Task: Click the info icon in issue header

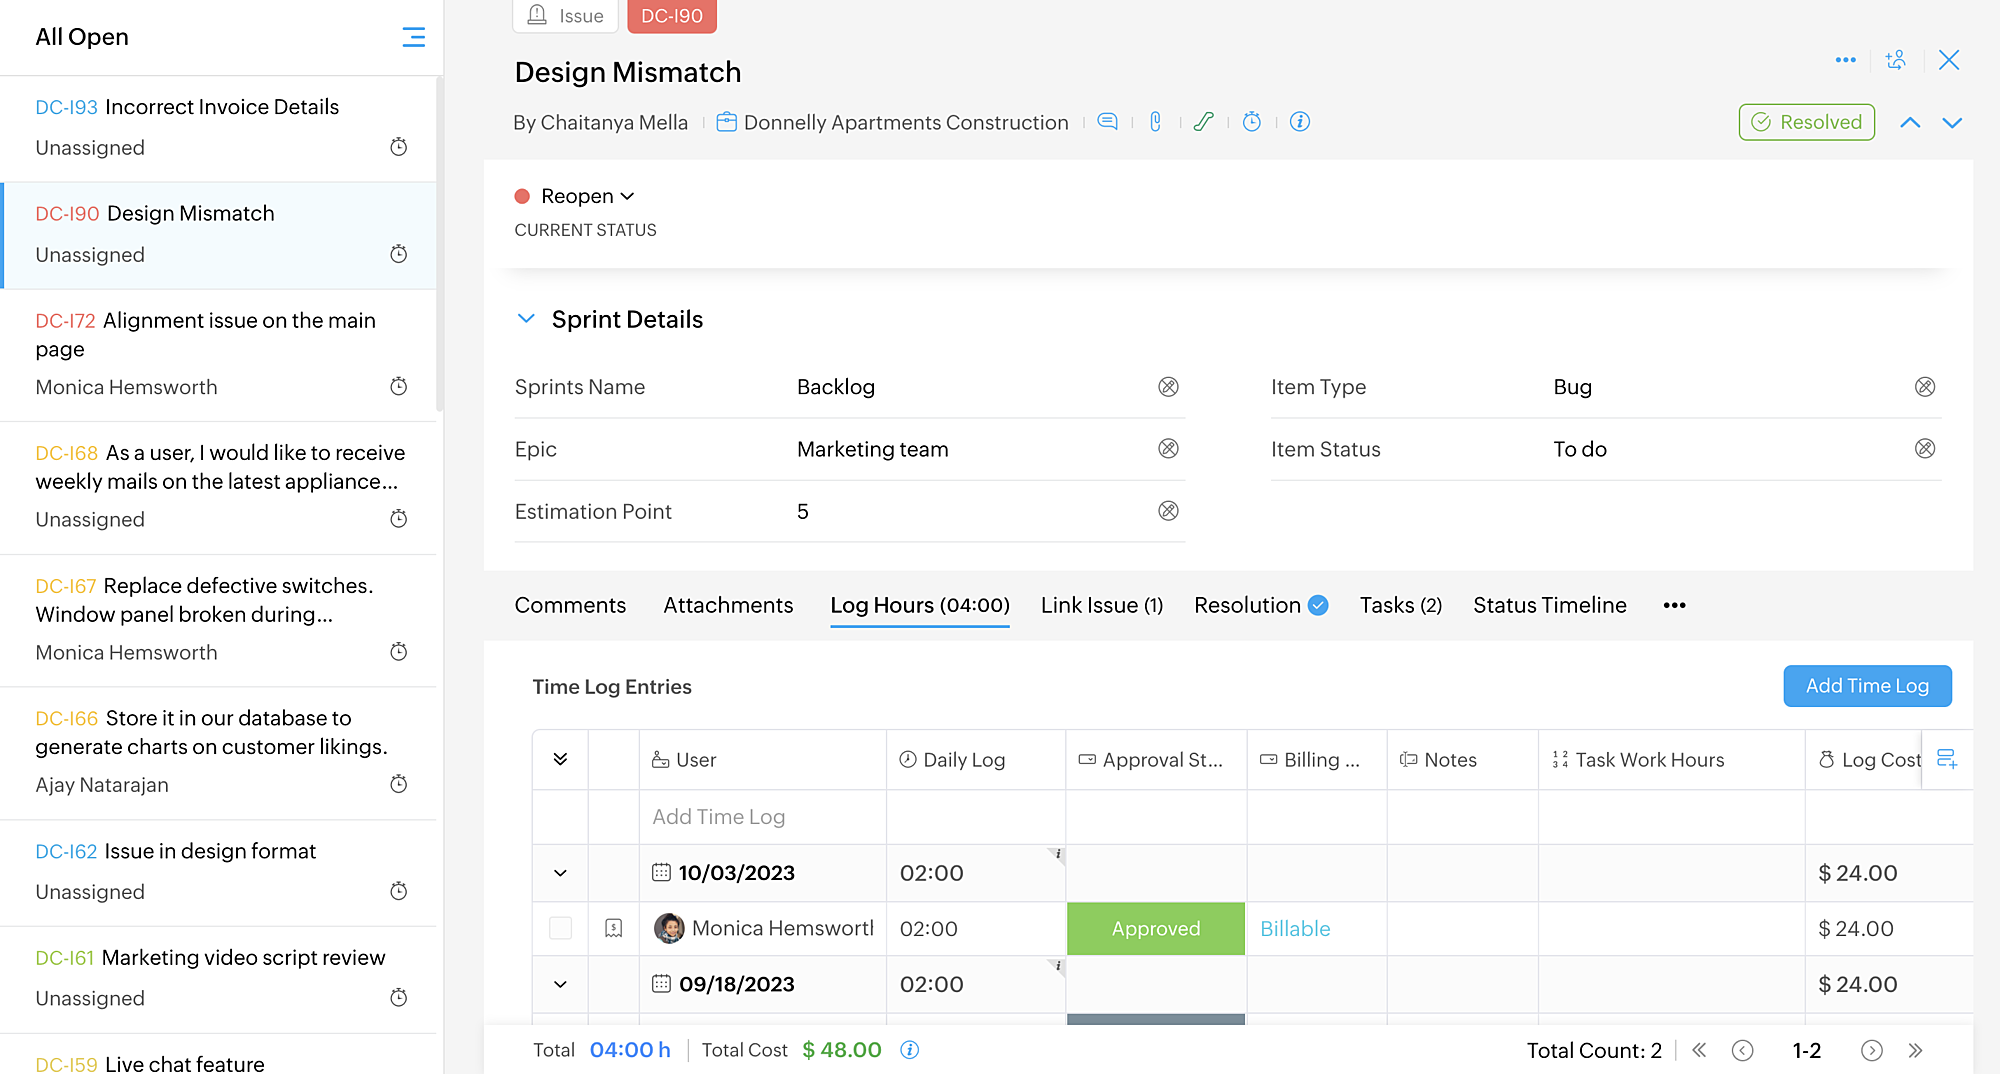Action: 1299,122
